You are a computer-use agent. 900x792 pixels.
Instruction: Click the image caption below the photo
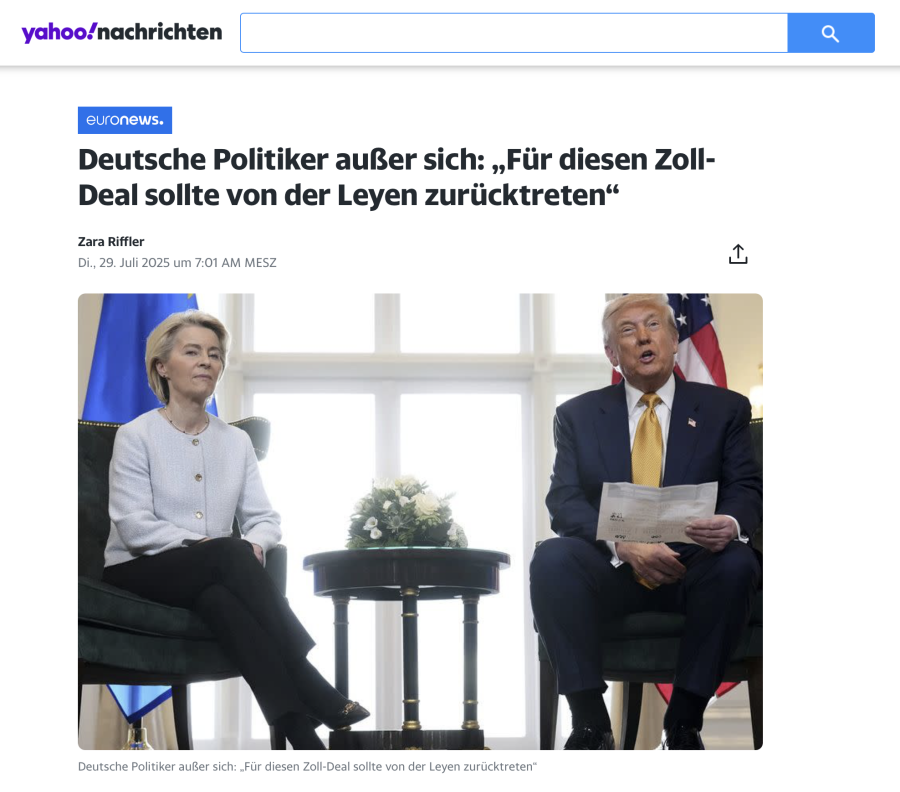(x=307, y=767)
